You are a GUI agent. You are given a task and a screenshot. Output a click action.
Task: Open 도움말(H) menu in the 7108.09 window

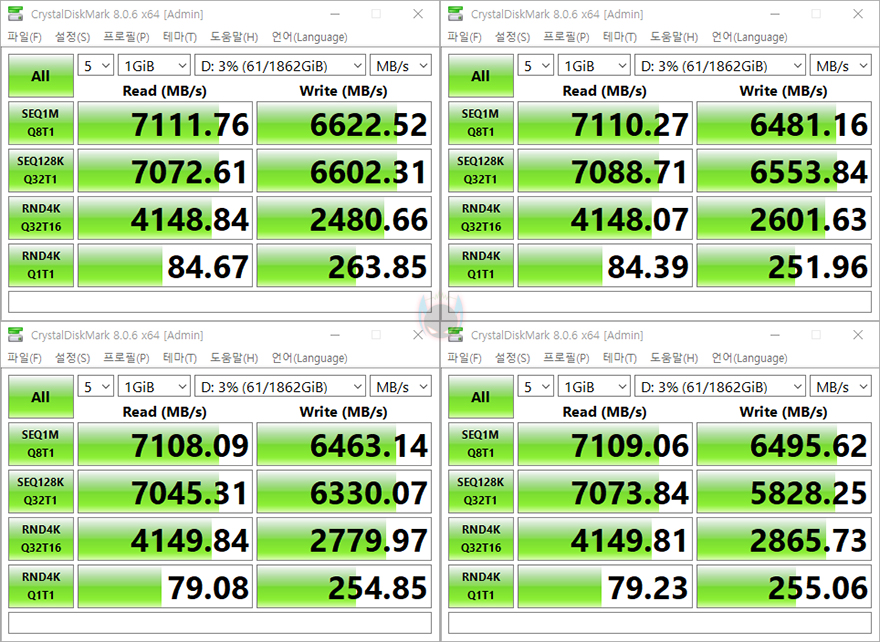(234, 358)
